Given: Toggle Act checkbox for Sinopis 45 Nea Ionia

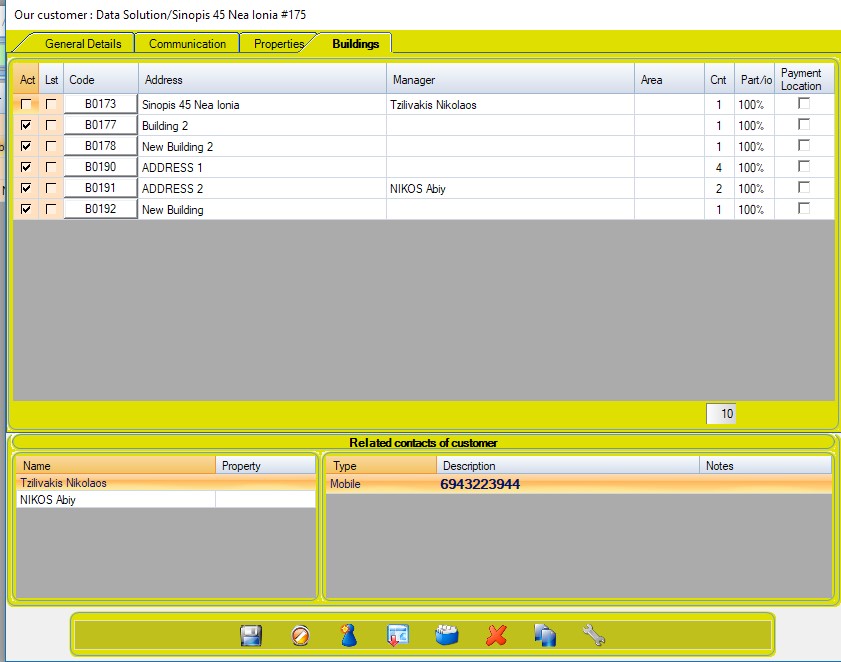Looking at the screenshot, I should pyautogui.click(x=26, y=104).
